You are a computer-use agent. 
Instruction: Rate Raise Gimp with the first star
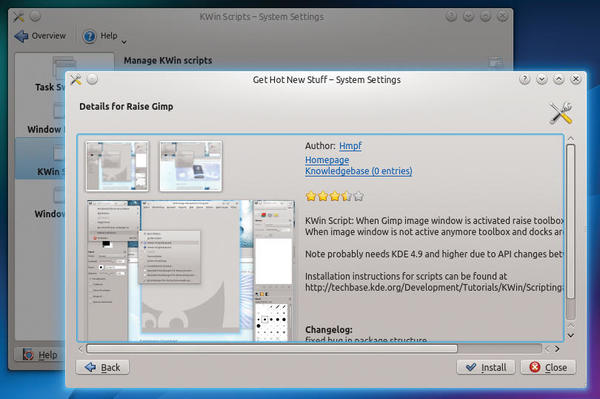(311, 196)
